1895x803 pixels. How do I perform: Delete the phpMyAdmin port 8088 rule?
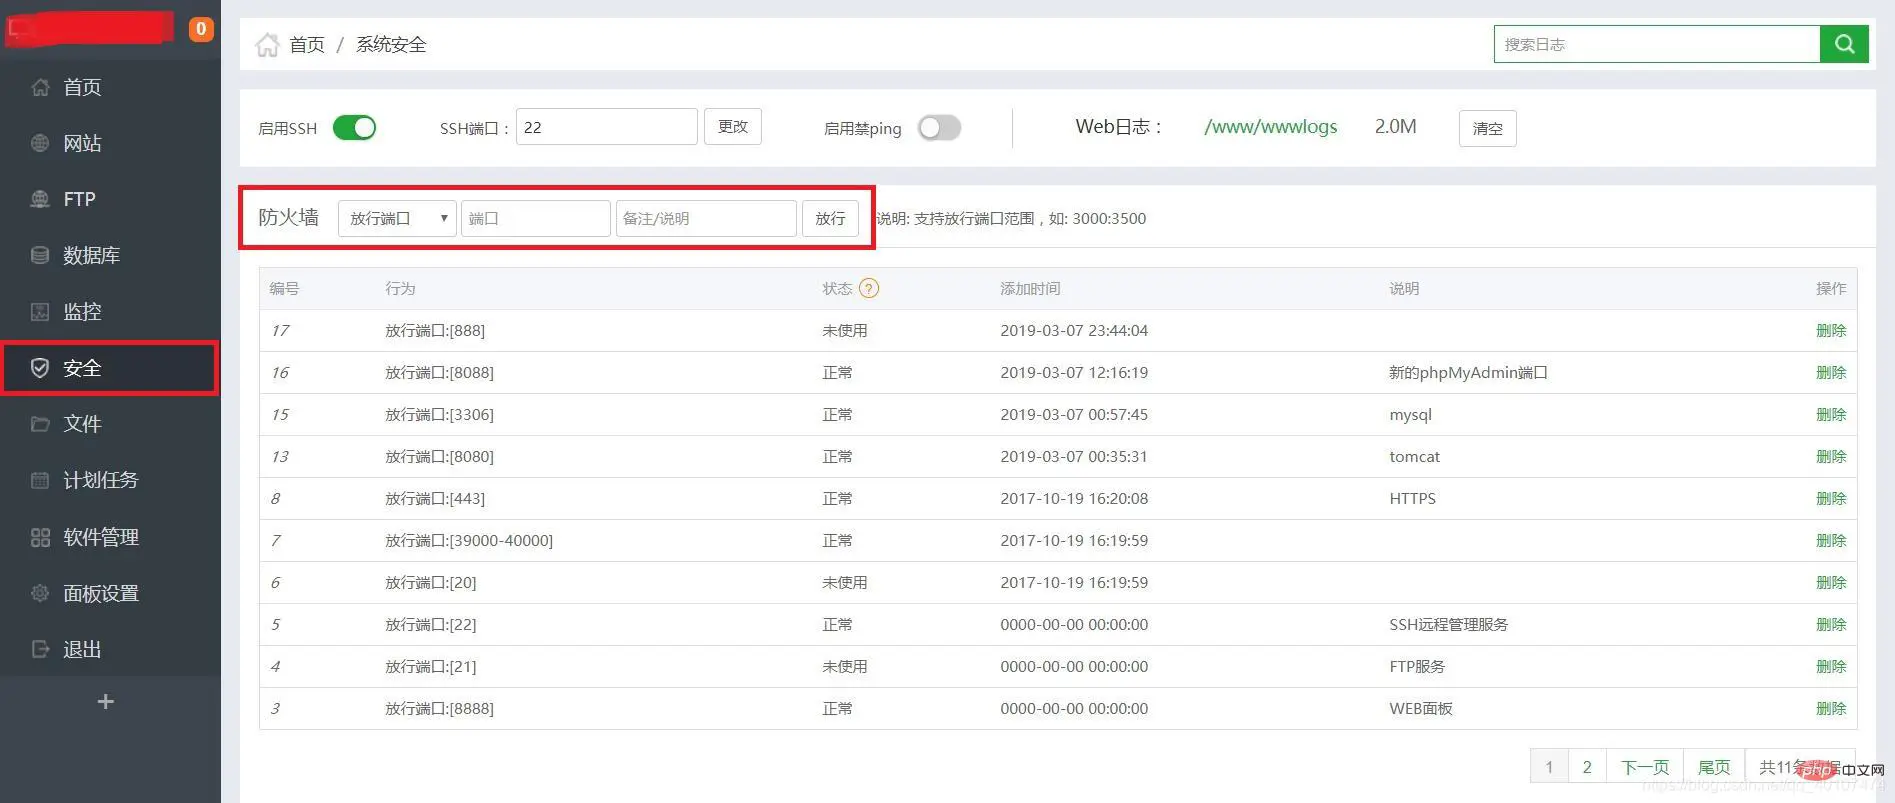pyautogui.click(x=1831, y=372)
